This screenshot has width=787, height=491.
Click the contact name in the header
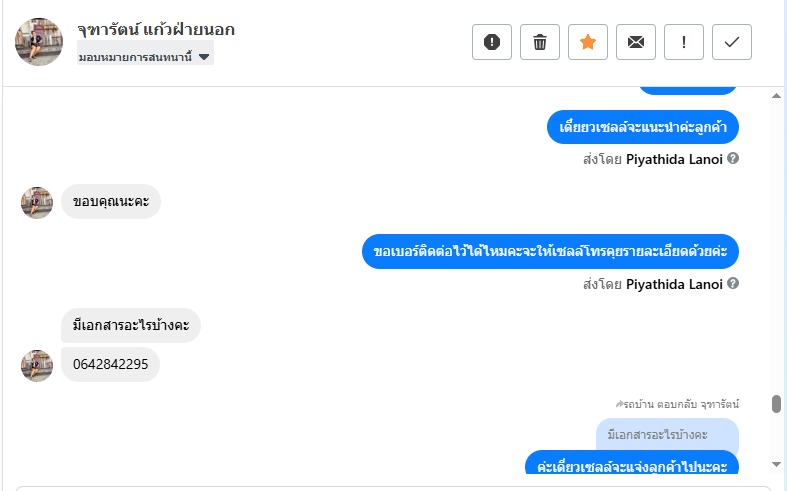(156, 30)
